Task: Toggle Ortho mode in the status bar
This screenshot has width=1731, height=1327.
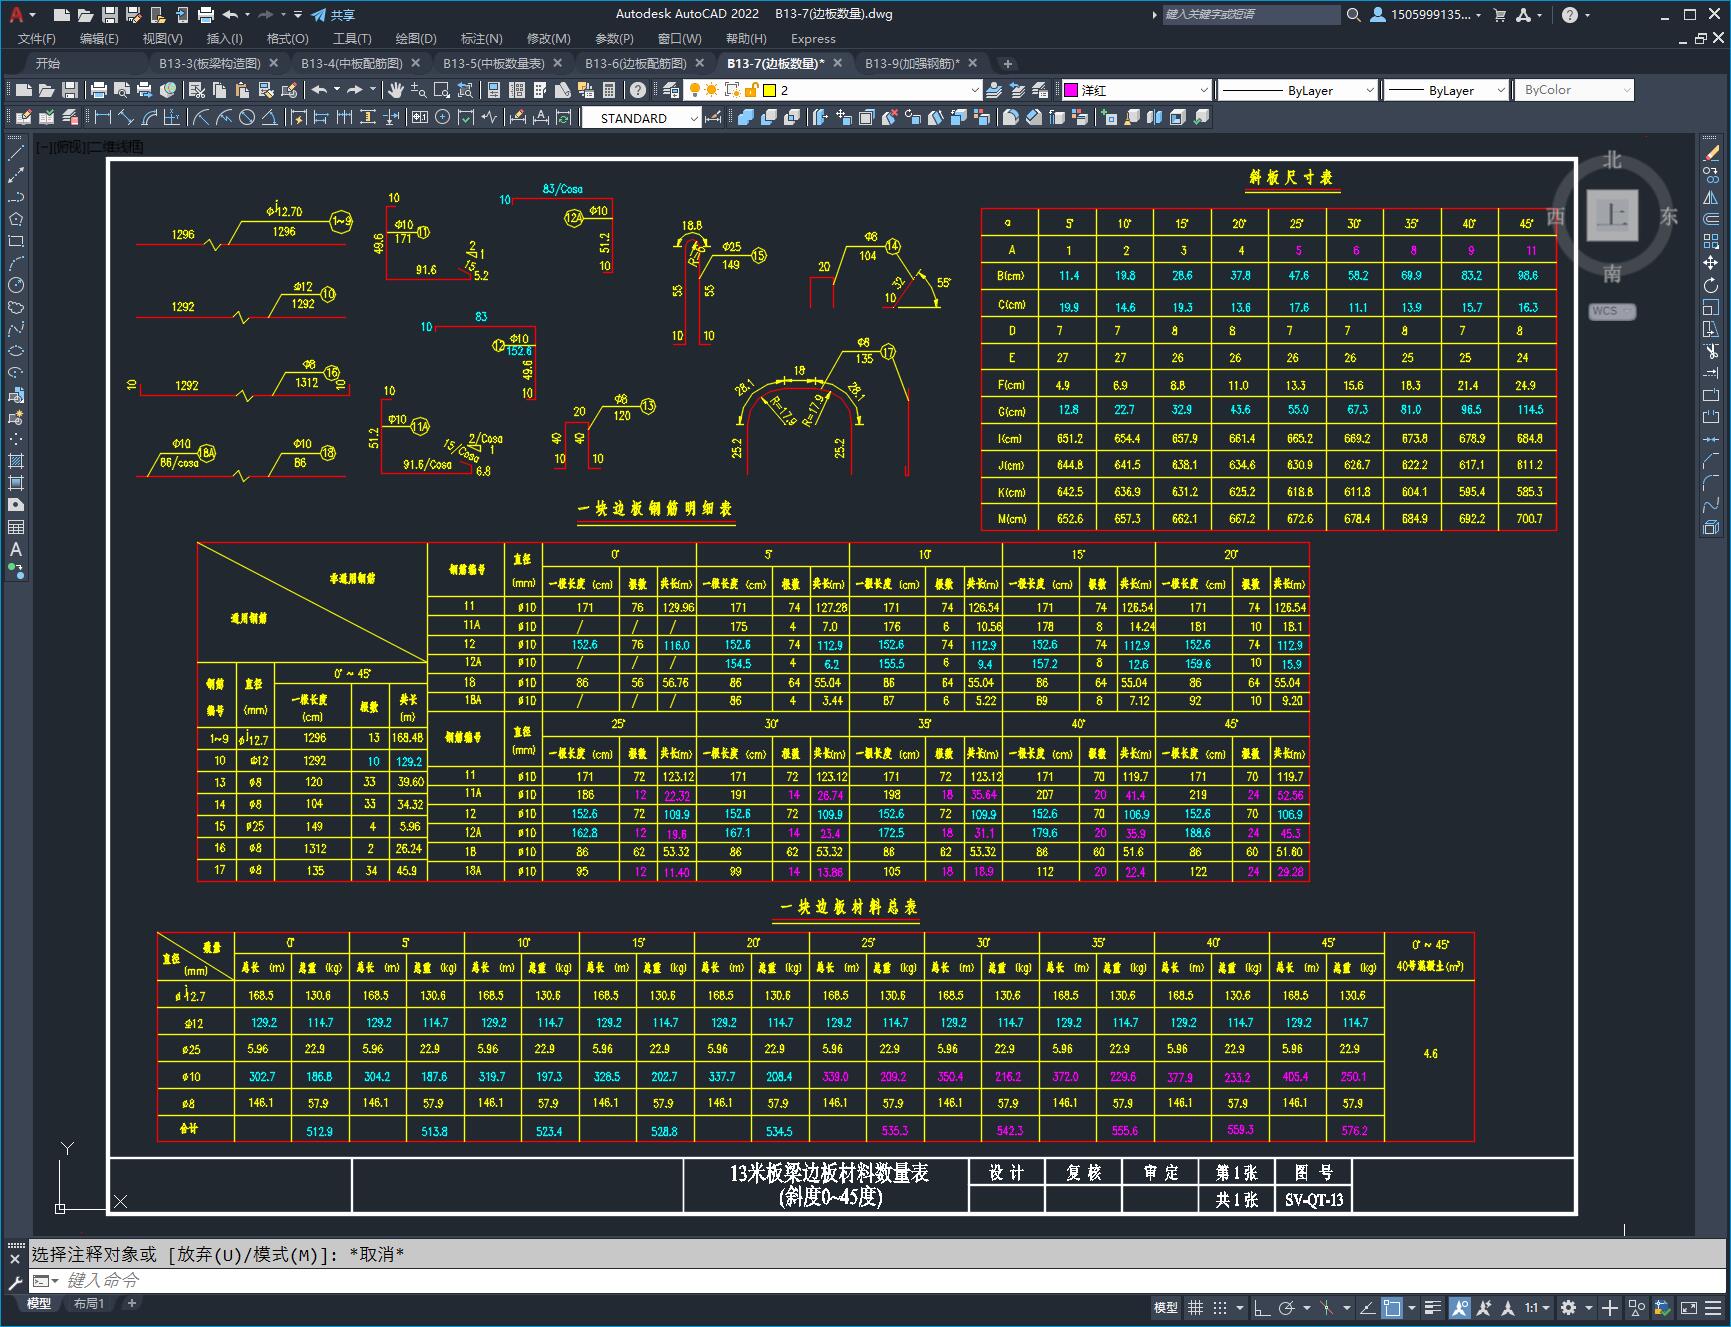Action: (1262, 1307)
